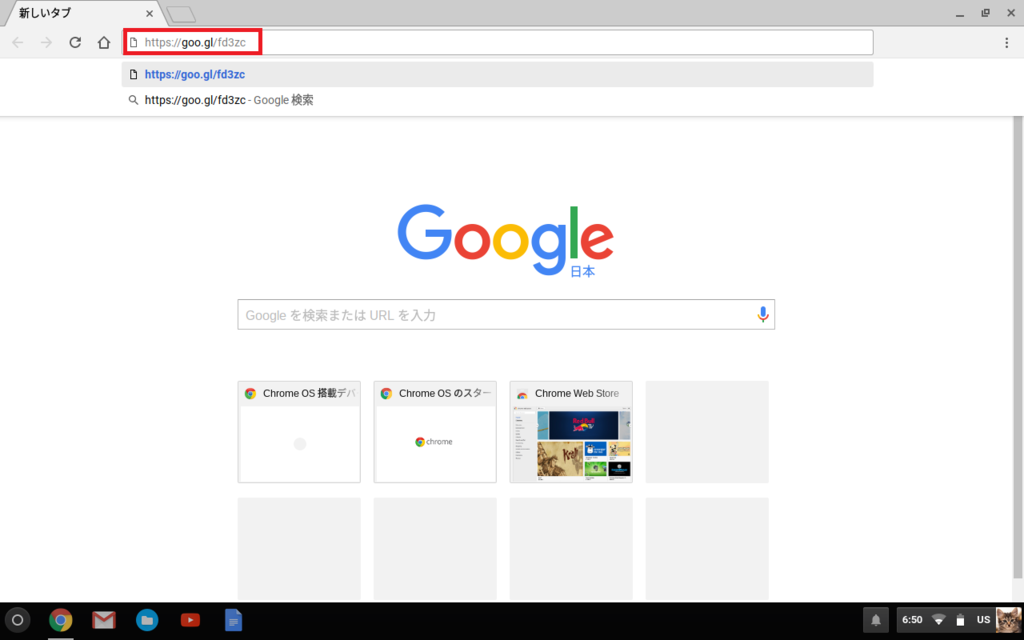Image resolution: width=1024 pixels, height=640 pixels.
Task: Open the notifications bell
Action: [876, 620]
